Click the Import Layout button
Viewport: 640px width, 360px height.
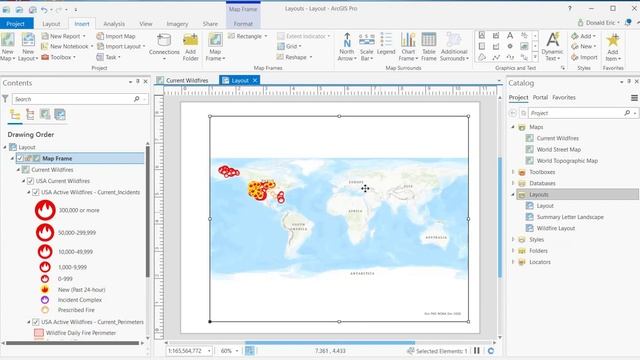pos(121,47)
